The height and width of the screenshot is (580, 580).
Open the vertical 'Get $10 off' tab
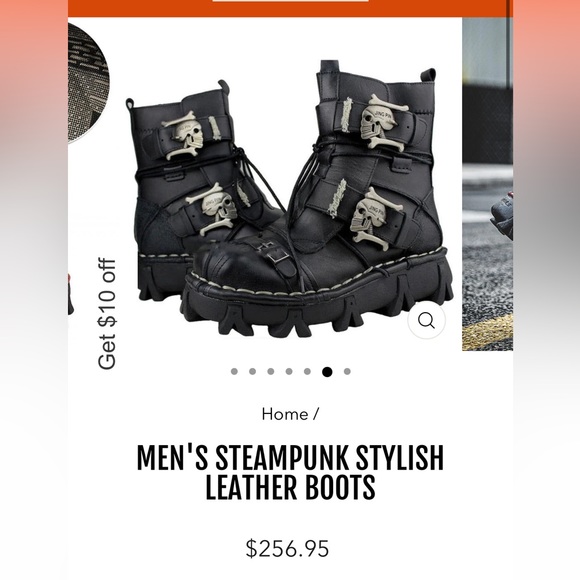(x=107, y=313)
